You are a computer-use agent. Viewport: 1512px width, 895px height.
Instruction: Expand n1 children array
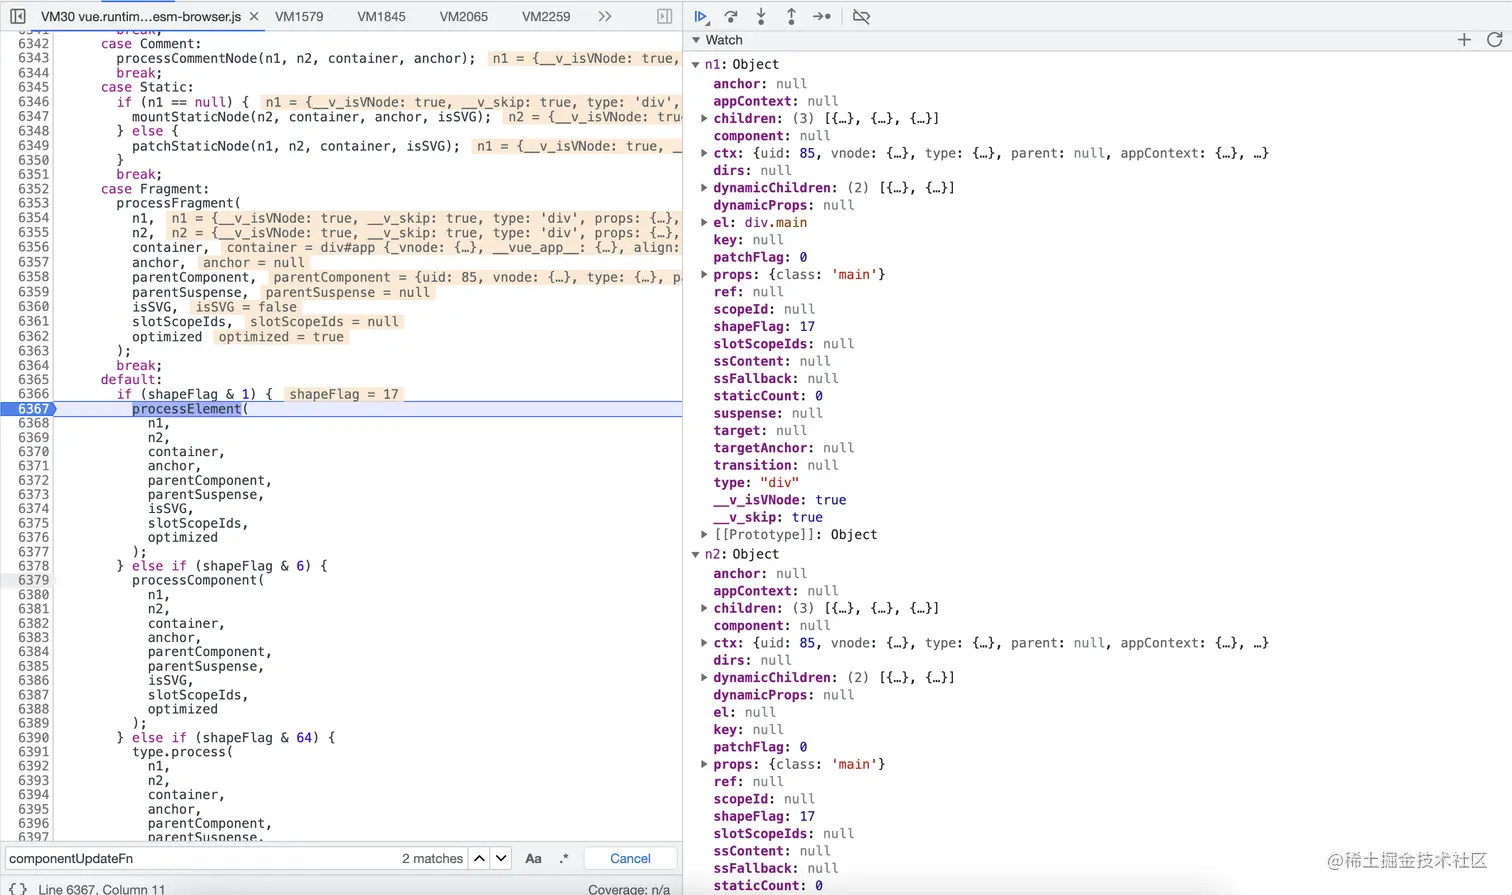(x=704, y=118)
